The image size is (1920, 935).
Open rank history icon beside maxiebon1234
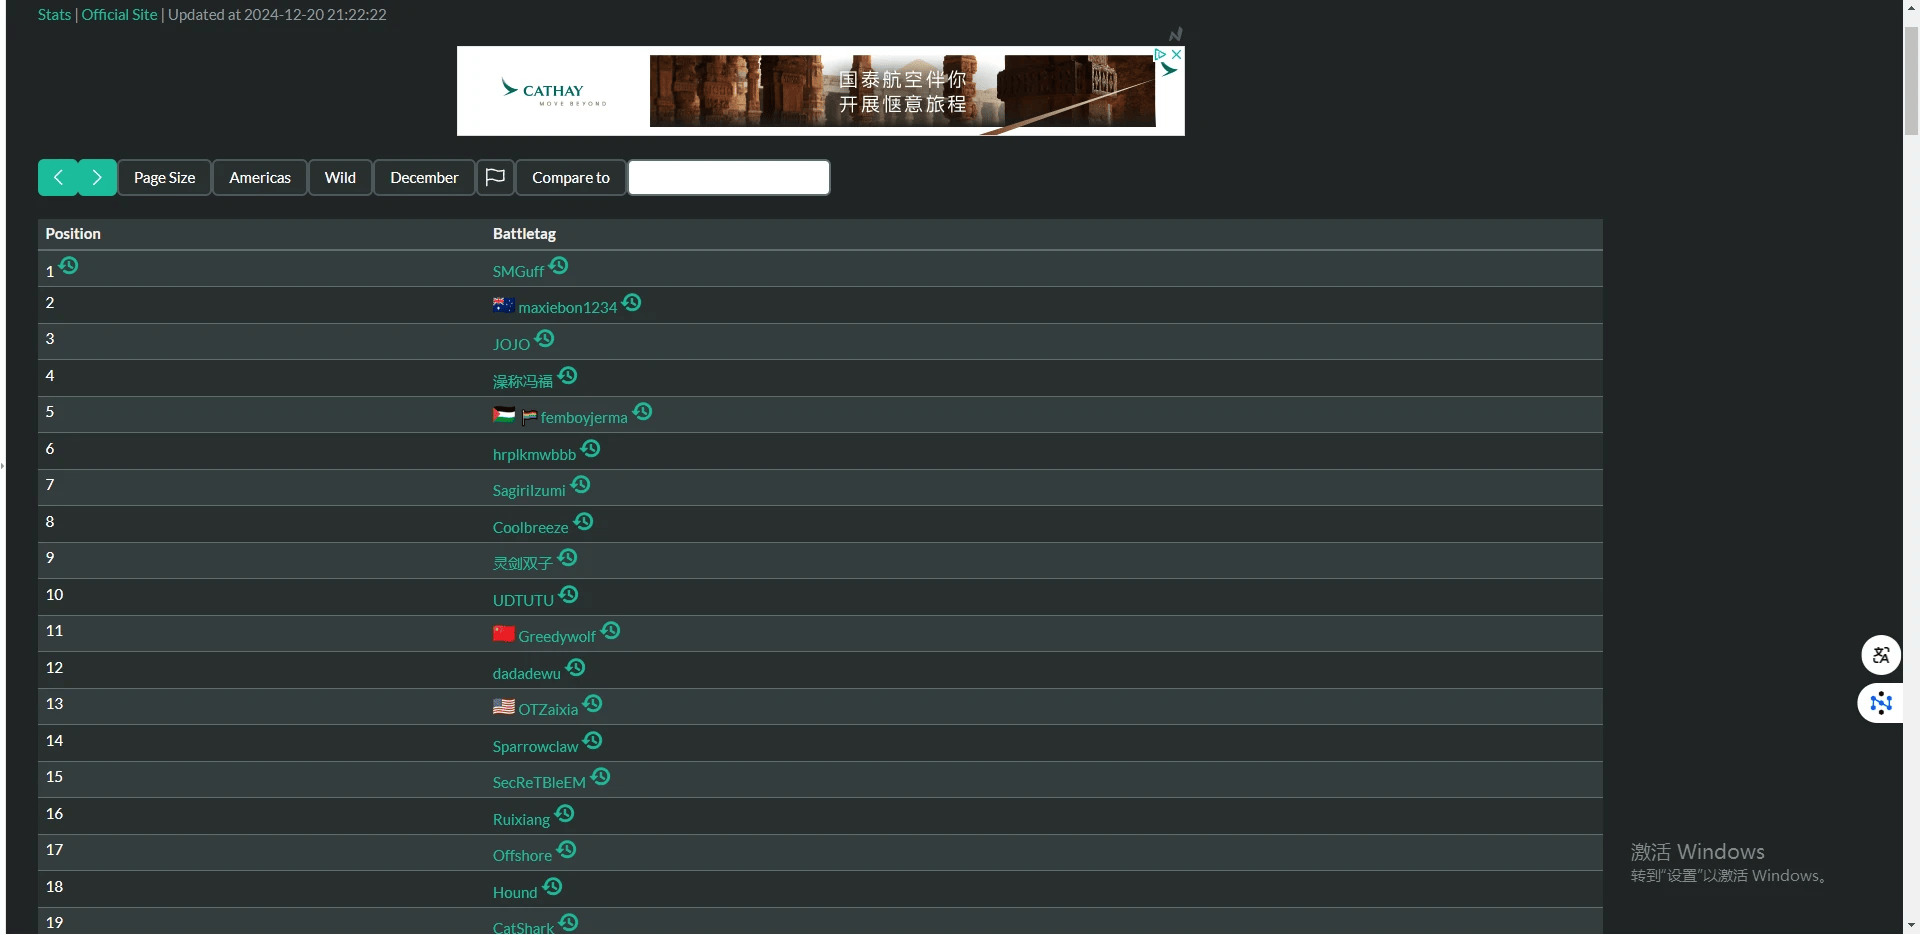click(631, 303)
